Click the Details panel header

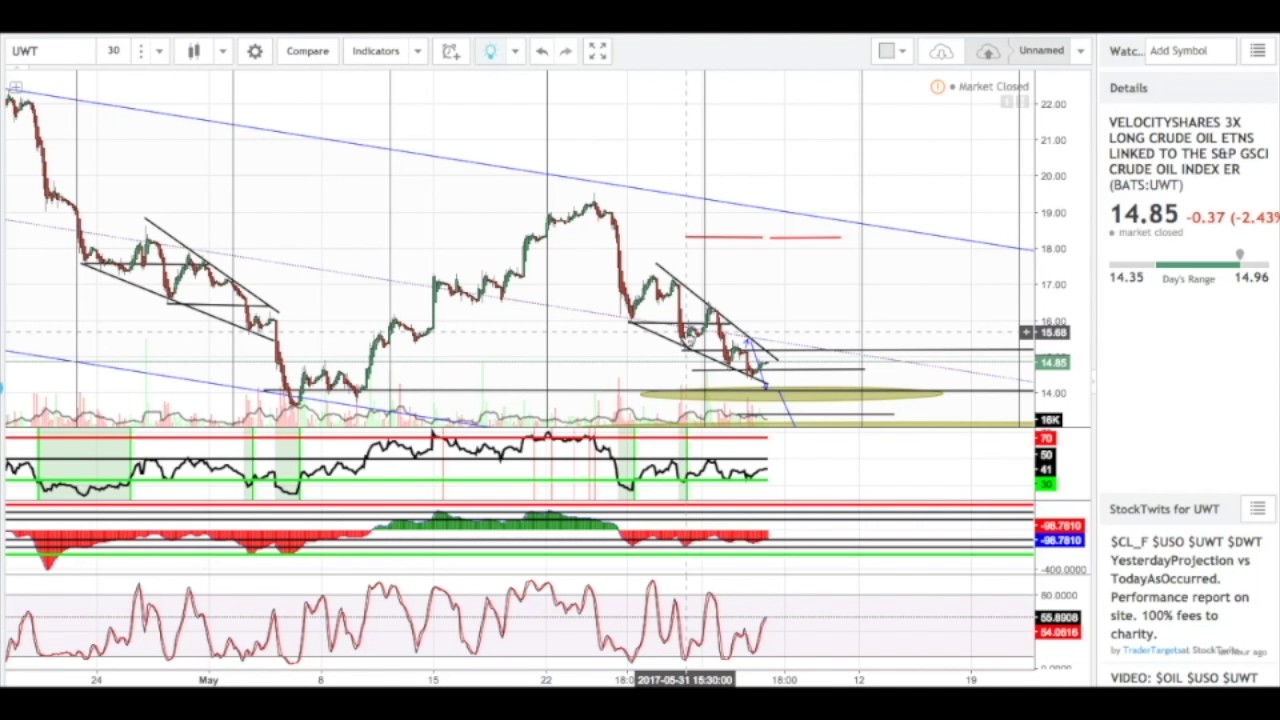pos(1128,88)
